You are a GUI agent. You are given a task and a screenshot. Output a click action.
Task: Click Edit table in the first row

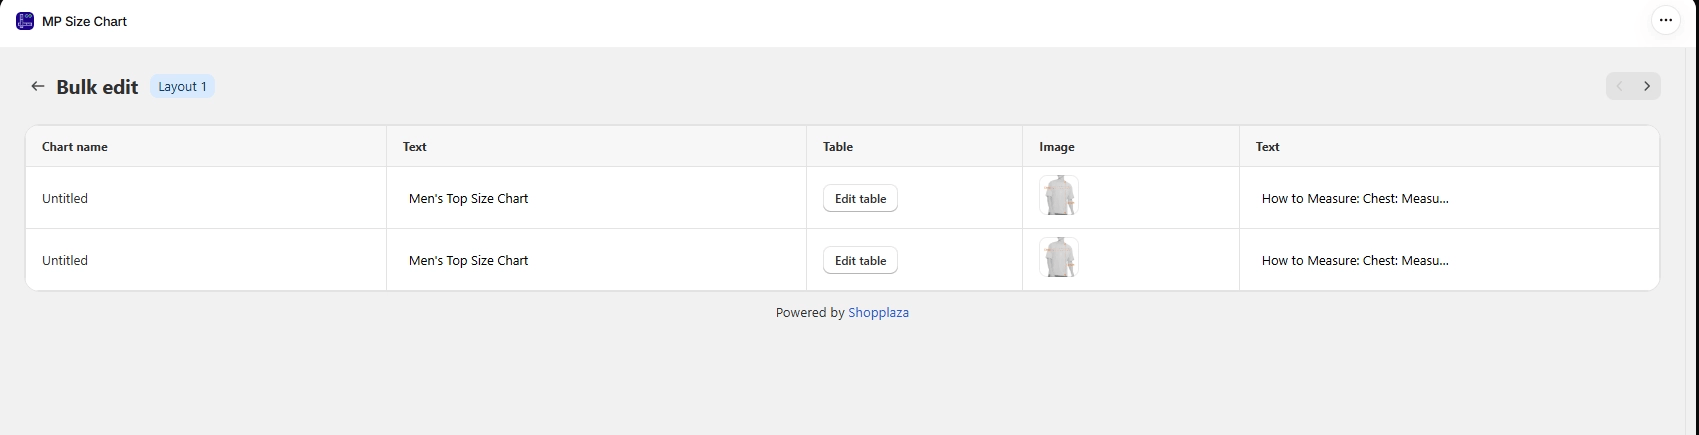pos(860,198)
